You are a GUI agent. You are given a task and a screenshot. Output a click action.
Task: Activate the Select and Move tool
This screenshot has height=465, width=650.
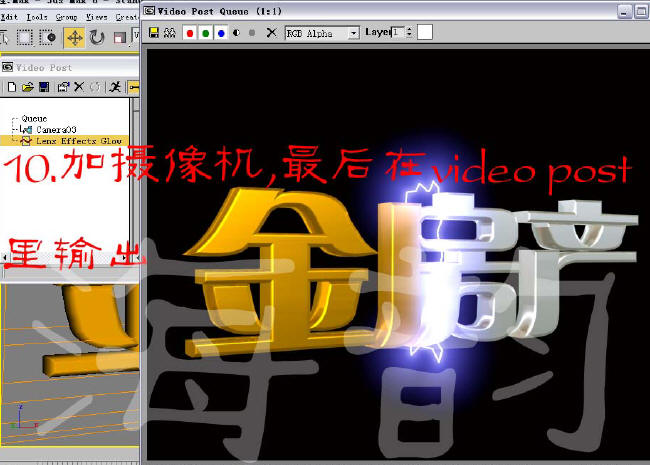75,38
